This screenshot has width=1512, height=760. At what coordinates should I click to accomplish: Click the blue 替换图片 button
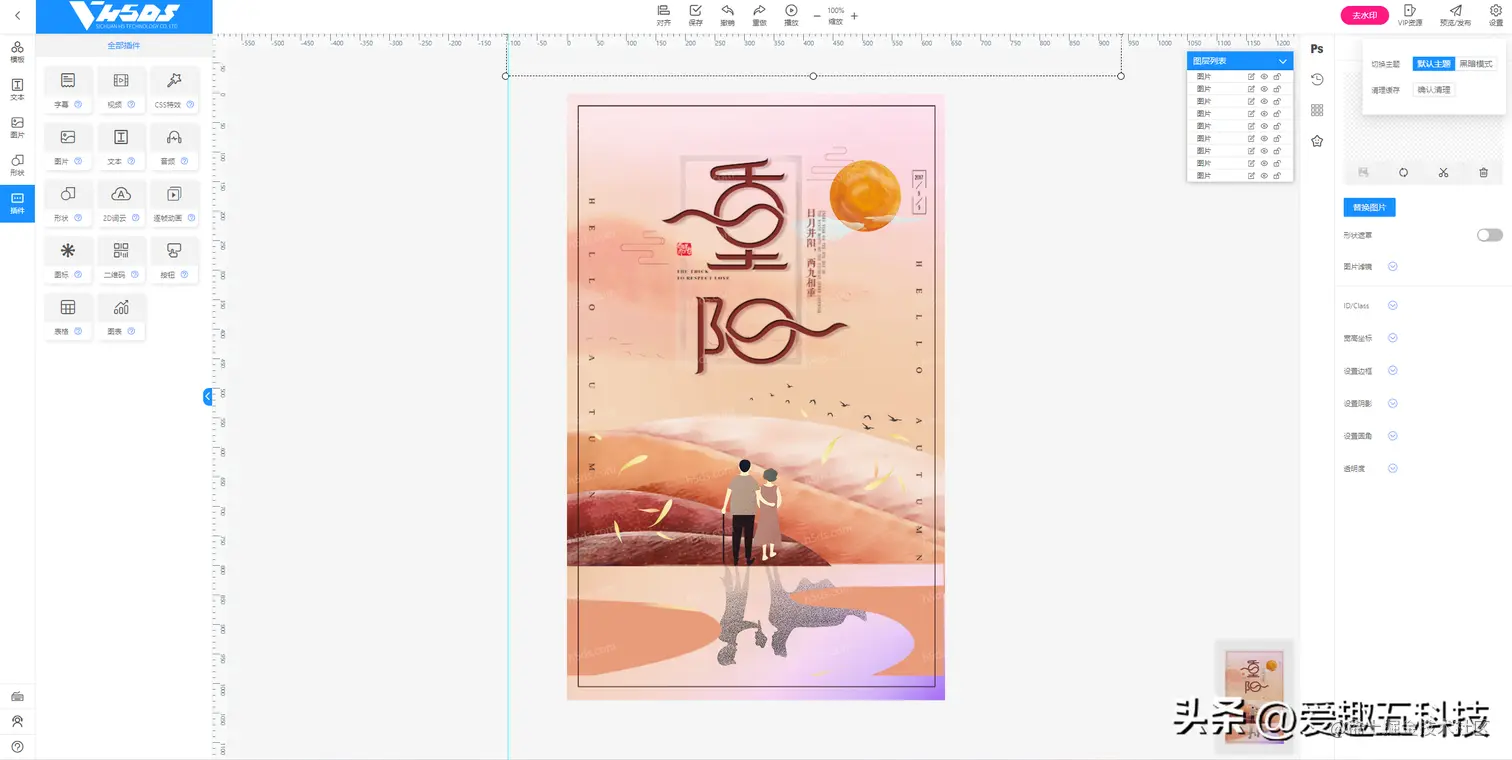point(1369,207)
